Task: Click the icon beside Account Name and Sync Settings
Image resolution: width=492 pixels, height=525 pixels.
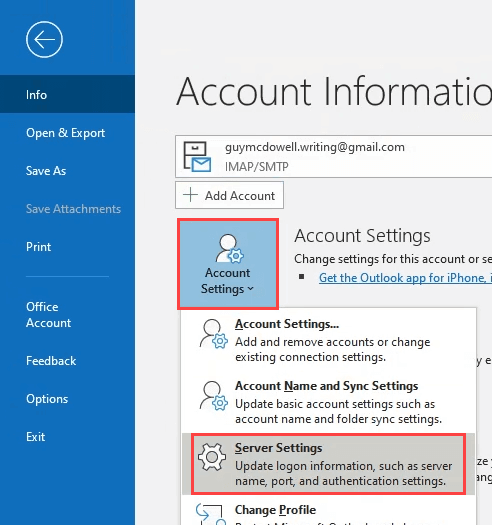Action: point(213,396)
